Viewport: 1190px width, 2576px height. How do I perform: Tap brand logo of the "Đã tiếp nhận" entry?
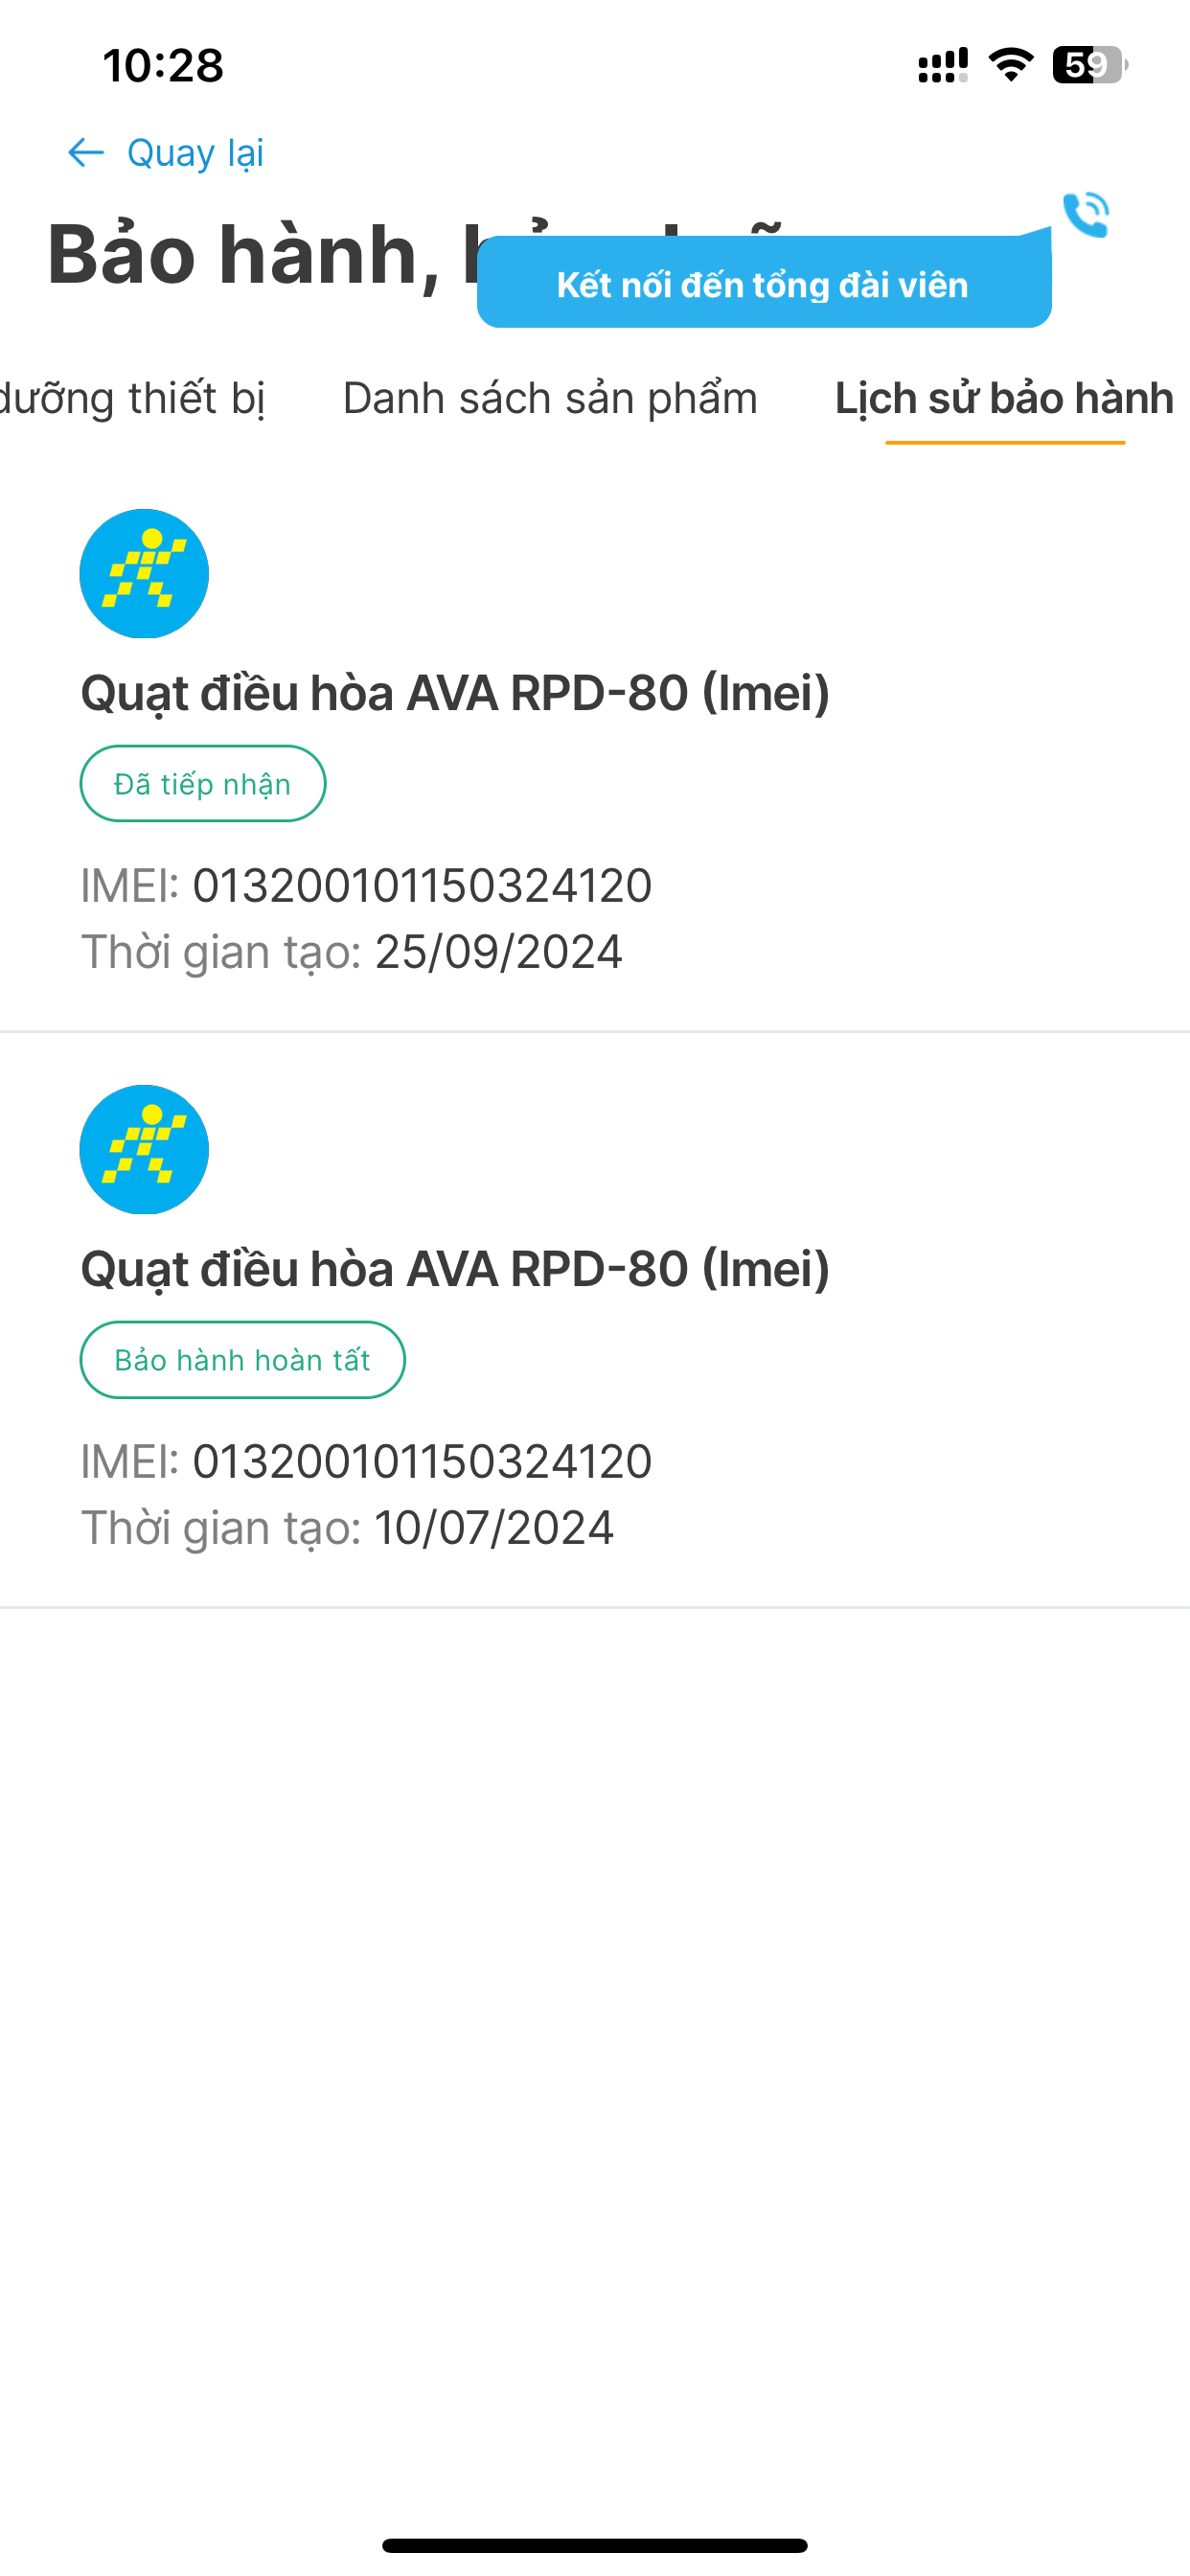click(144, 573)
